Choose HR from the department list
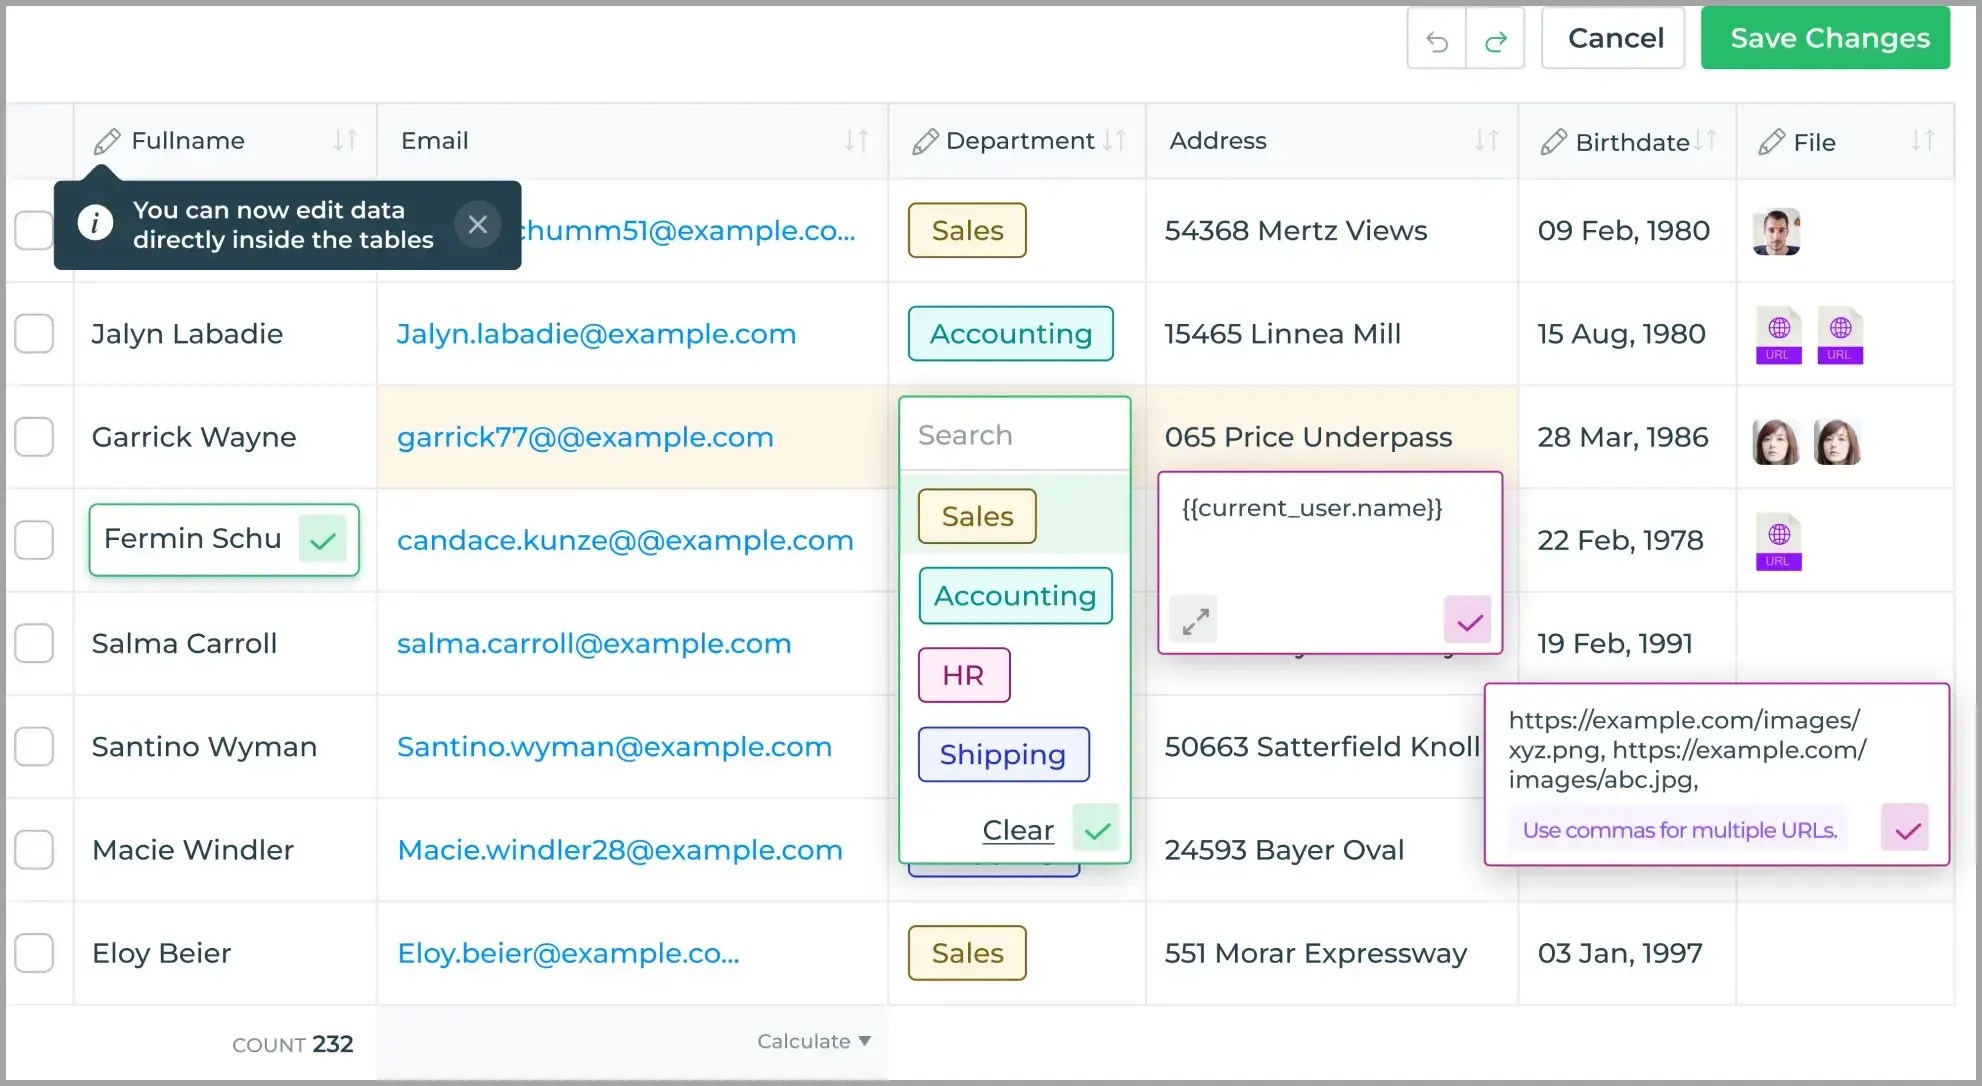 963,675
